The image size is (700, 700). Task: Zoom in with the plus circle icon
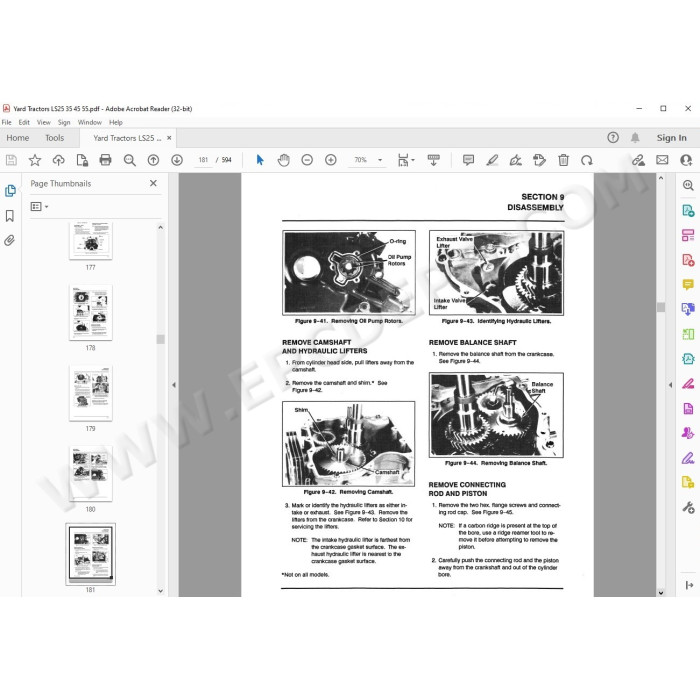tap(331, 160)
